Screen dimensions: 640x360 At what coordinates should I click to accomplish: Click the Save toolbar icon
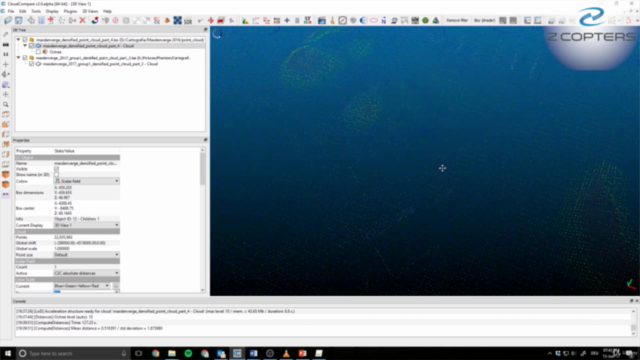coord(19,20)
